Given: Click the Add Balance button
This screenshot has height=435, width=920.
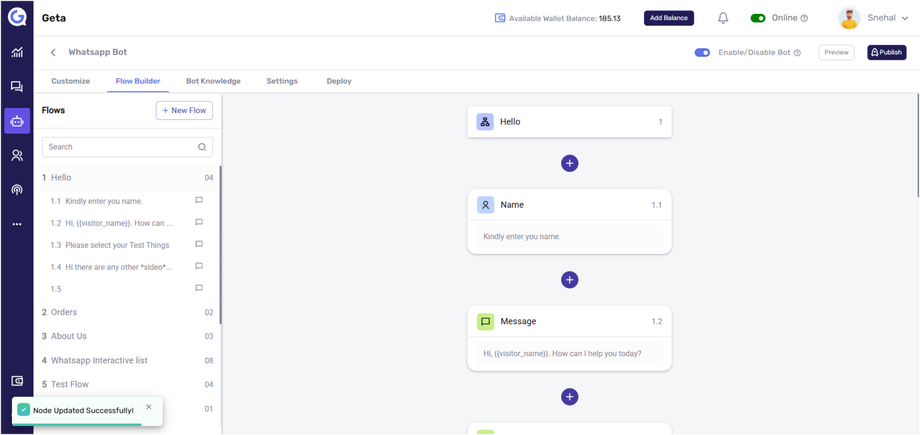Looking at the screenshot, I should point(669,18).
